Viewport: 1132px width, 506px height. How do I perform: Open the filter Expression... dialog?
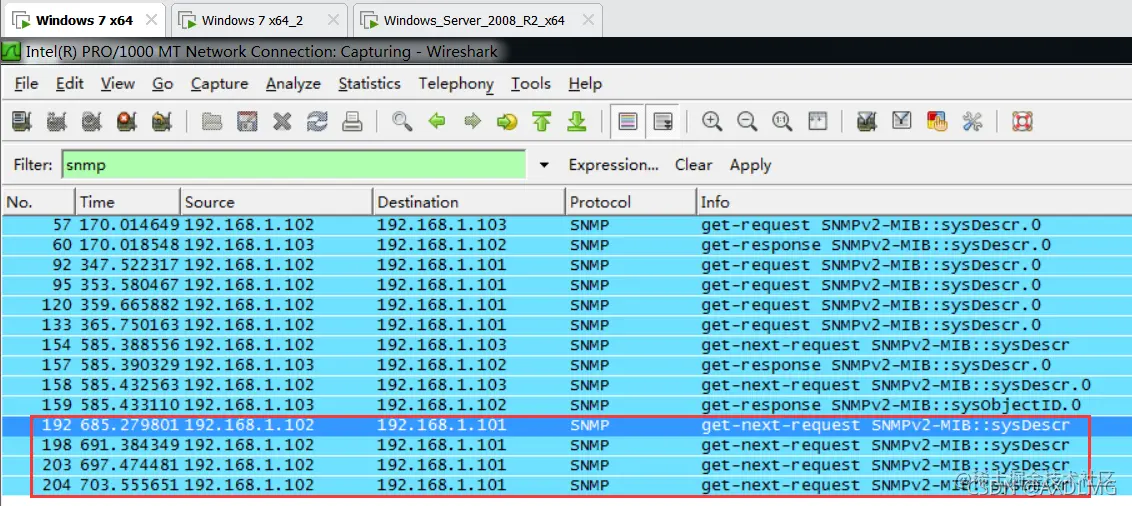coord(614,165)
